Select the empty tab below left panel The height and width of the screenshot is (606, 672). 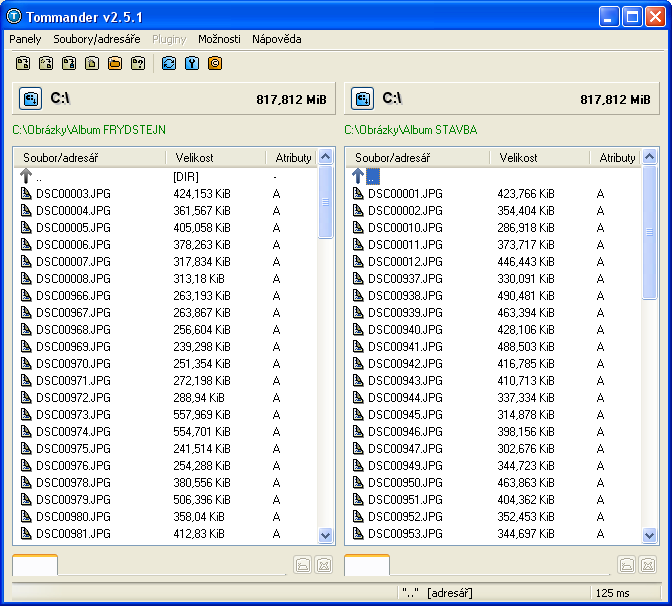click(x=35, y=565)
